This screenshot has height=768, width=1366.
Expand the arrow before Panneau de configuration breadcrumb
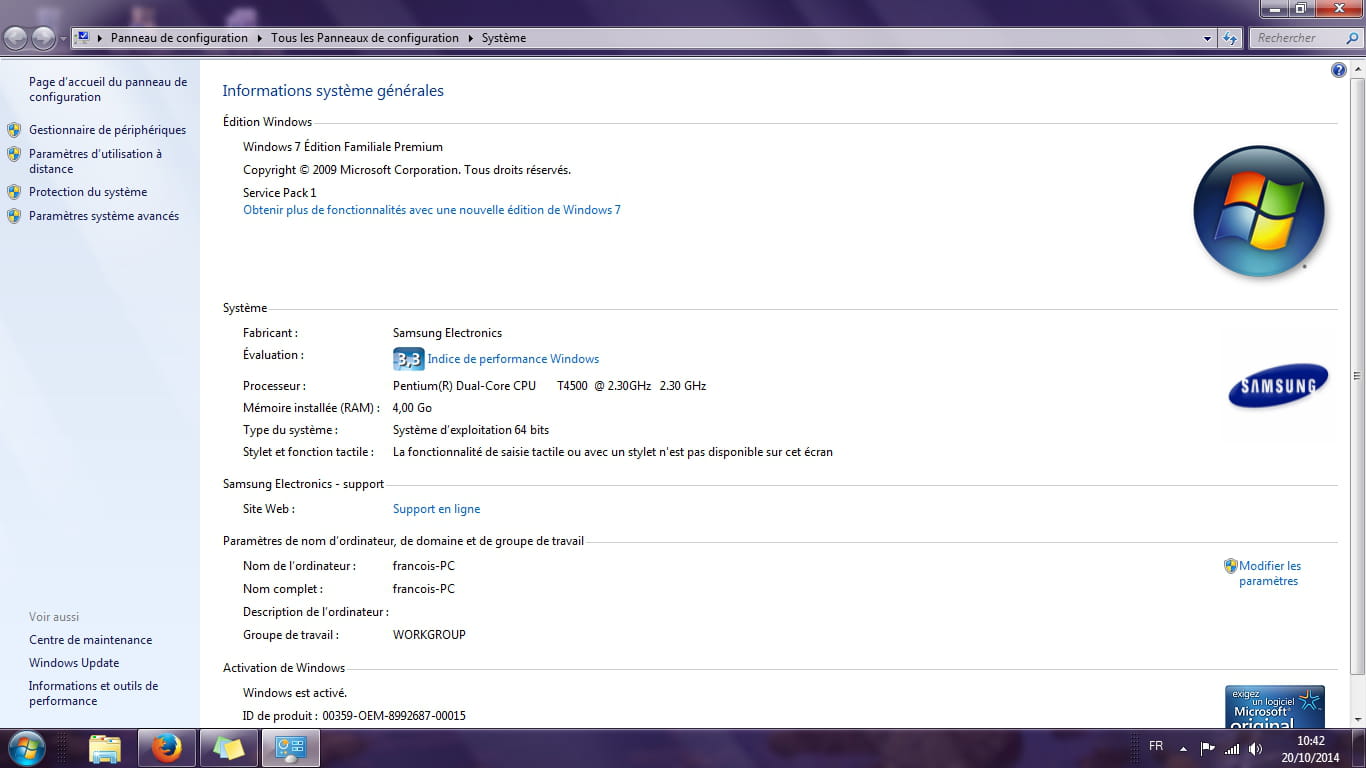pos(100,38)
